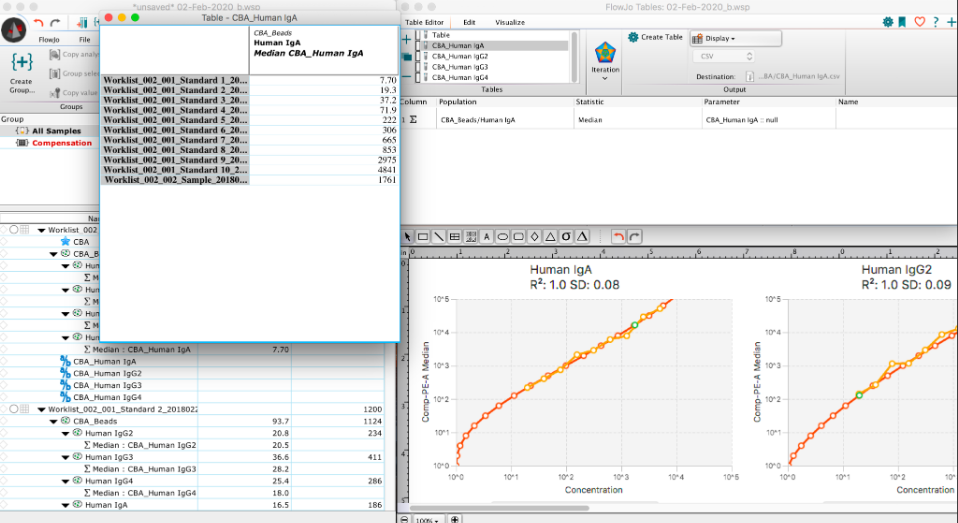Select the table insert tool in layout toolbar
The width and height of the screenshot is (958, 523).
(x=455, y=236)
